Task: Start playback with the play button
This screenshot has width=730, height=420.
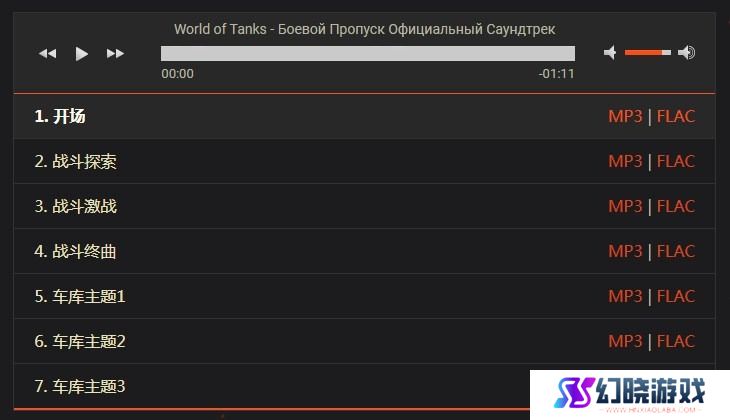Action: point(81,54)
